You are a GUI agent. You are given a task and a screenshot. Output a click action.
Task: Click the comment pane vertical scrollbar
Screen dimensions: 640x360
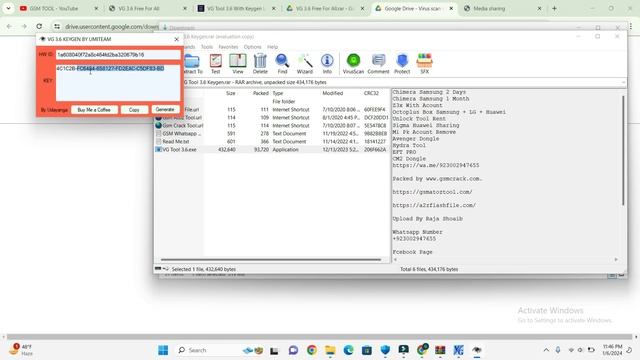coord(623,150)
